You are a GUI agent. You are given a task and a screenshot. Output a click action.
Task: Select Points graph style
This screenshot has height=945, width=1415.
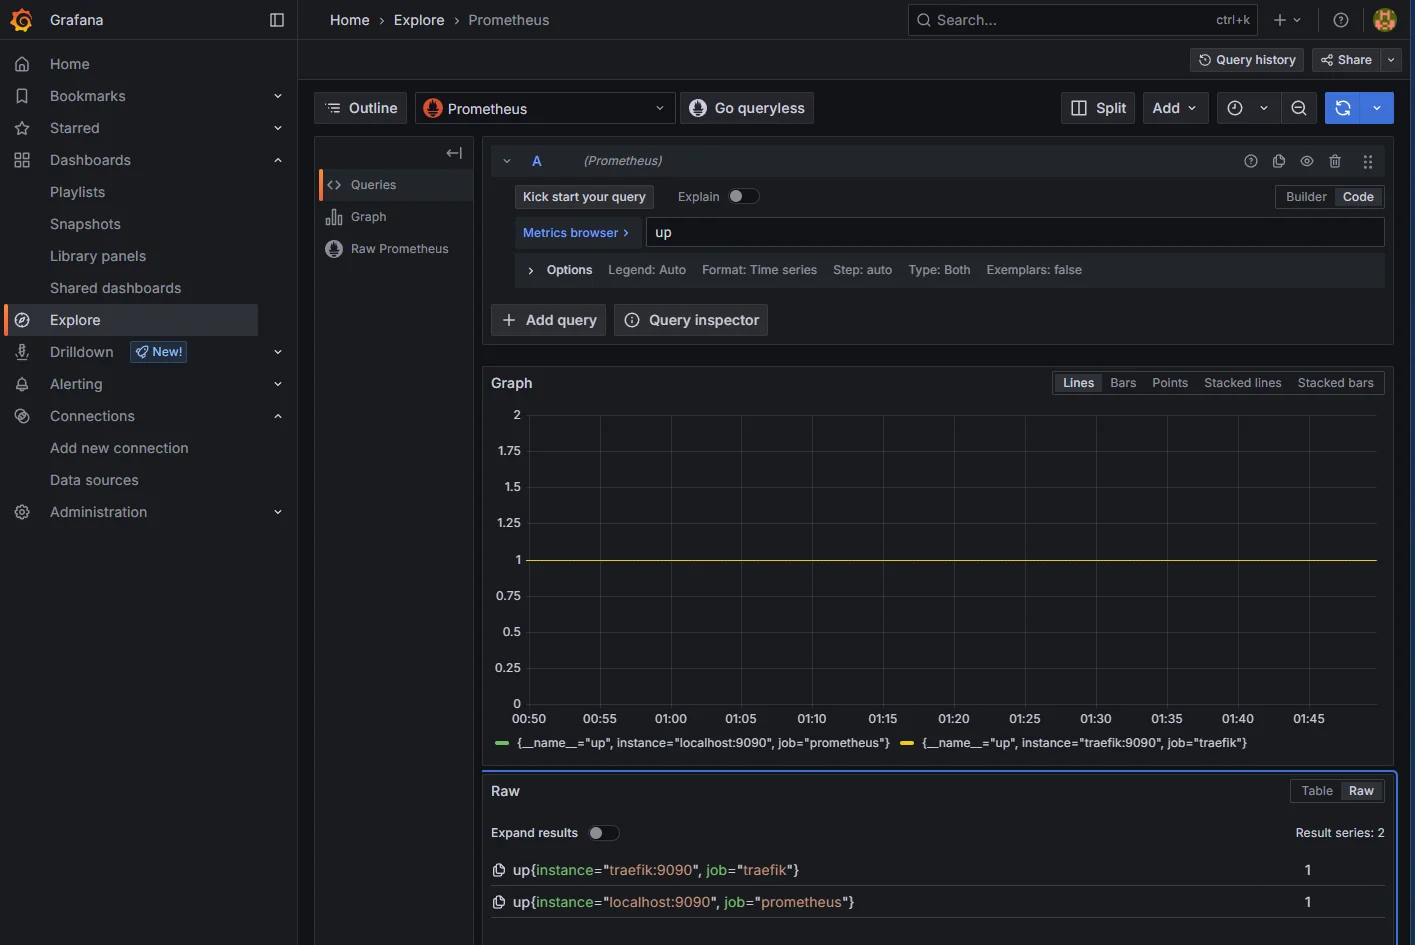[1170, 383]
